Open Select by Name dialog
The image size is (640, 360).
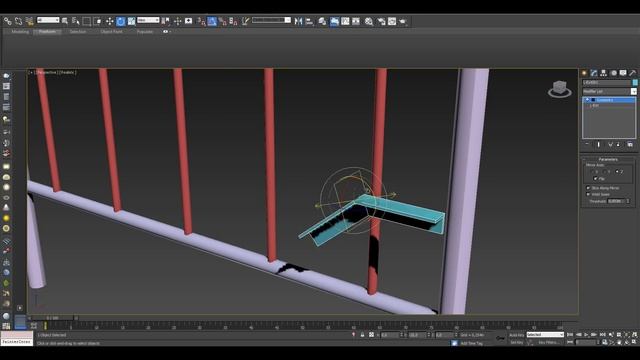click(76, 21)
